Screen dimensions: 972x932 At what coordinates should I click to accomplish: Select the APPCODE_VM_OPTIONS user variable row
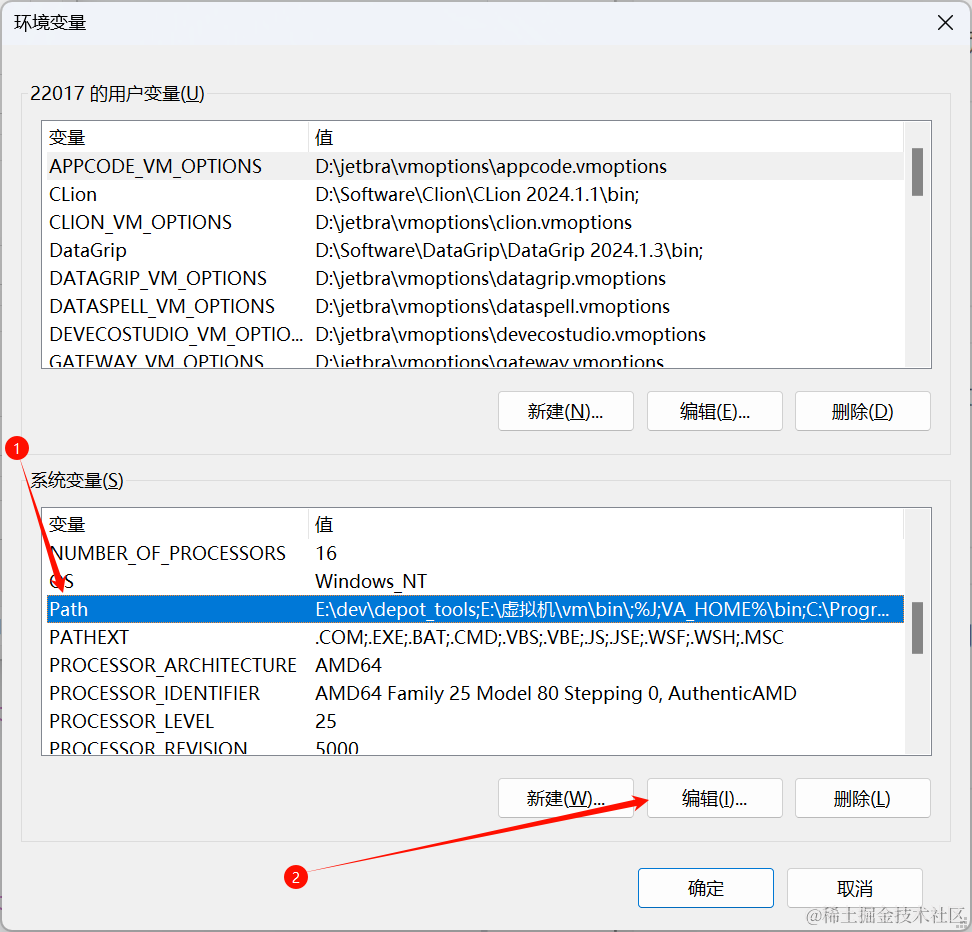point(475,166)
